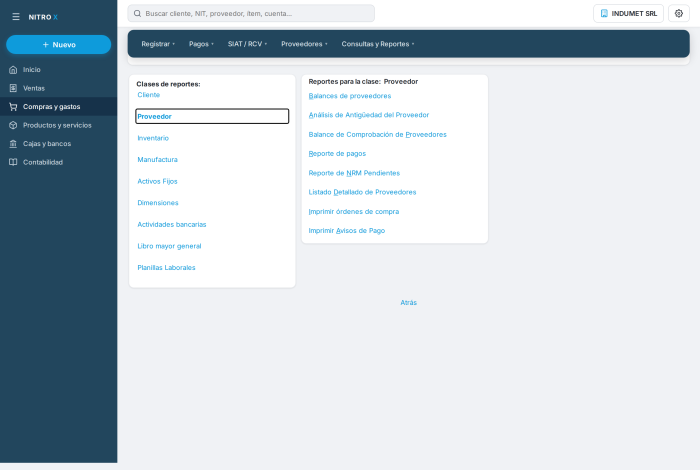Open Contabilidad section
The width and height of the screenshot is (700, 470).
(58, 162)
